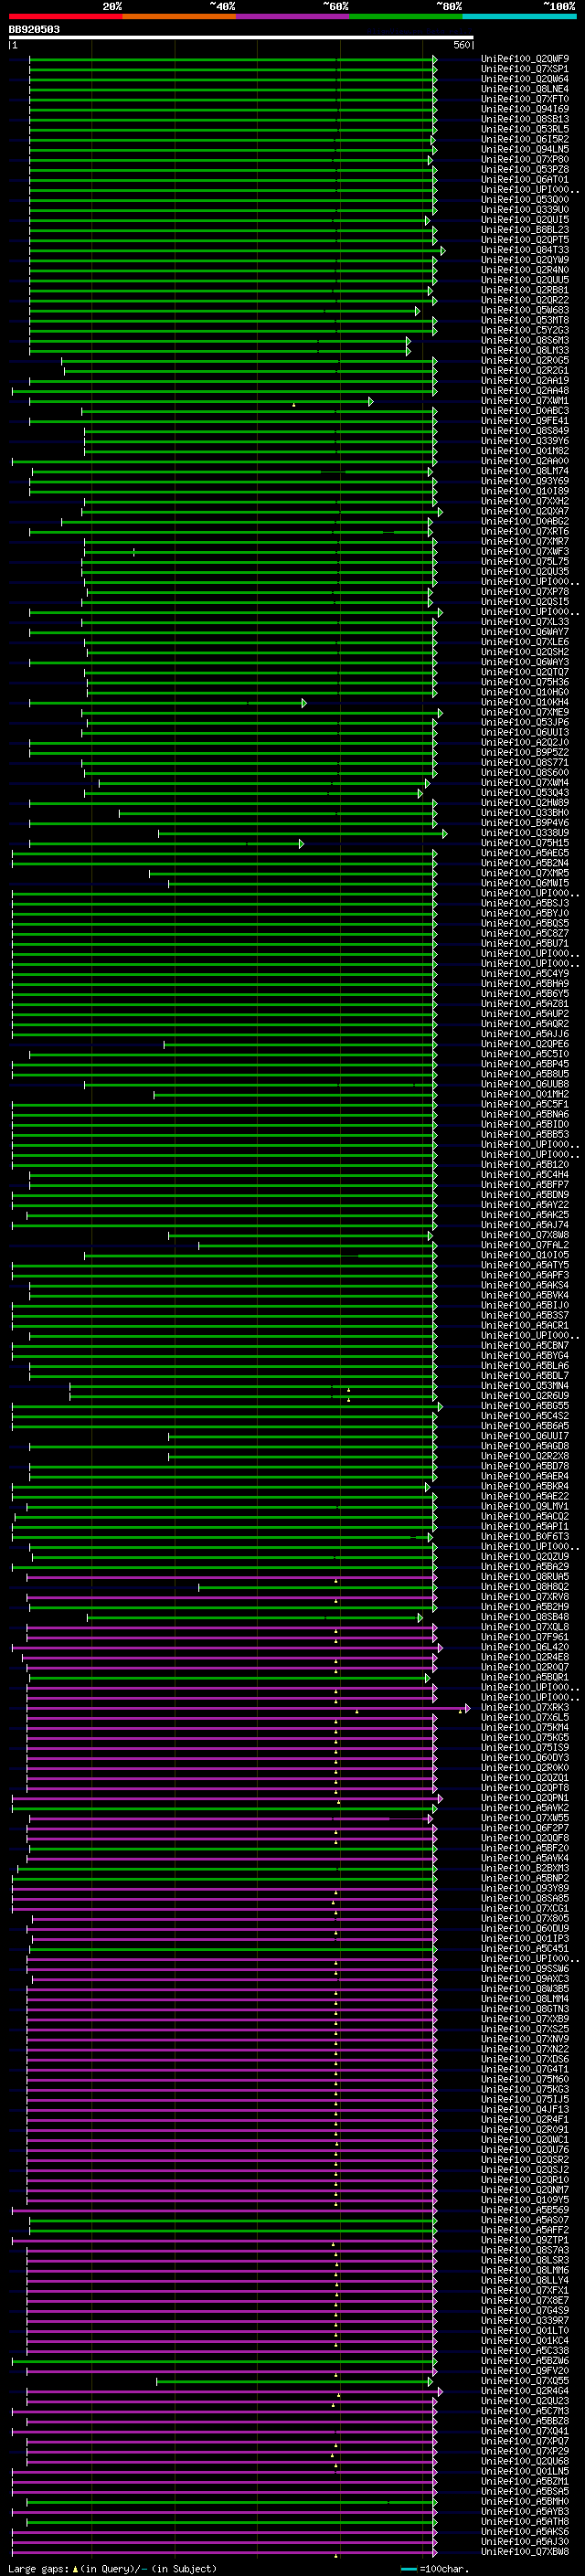Select the UniRef100_A5CBN7 label
Image resolution: width=585 pixels, height=2576 pixels.
click(525, 1346)
